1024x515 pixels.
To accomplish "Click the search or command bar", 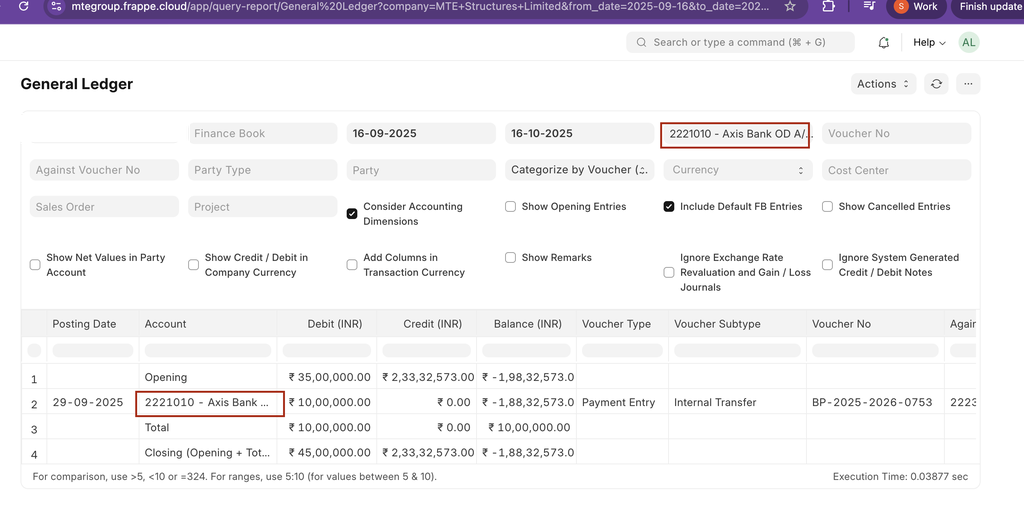I will click(x=740, y=43).
